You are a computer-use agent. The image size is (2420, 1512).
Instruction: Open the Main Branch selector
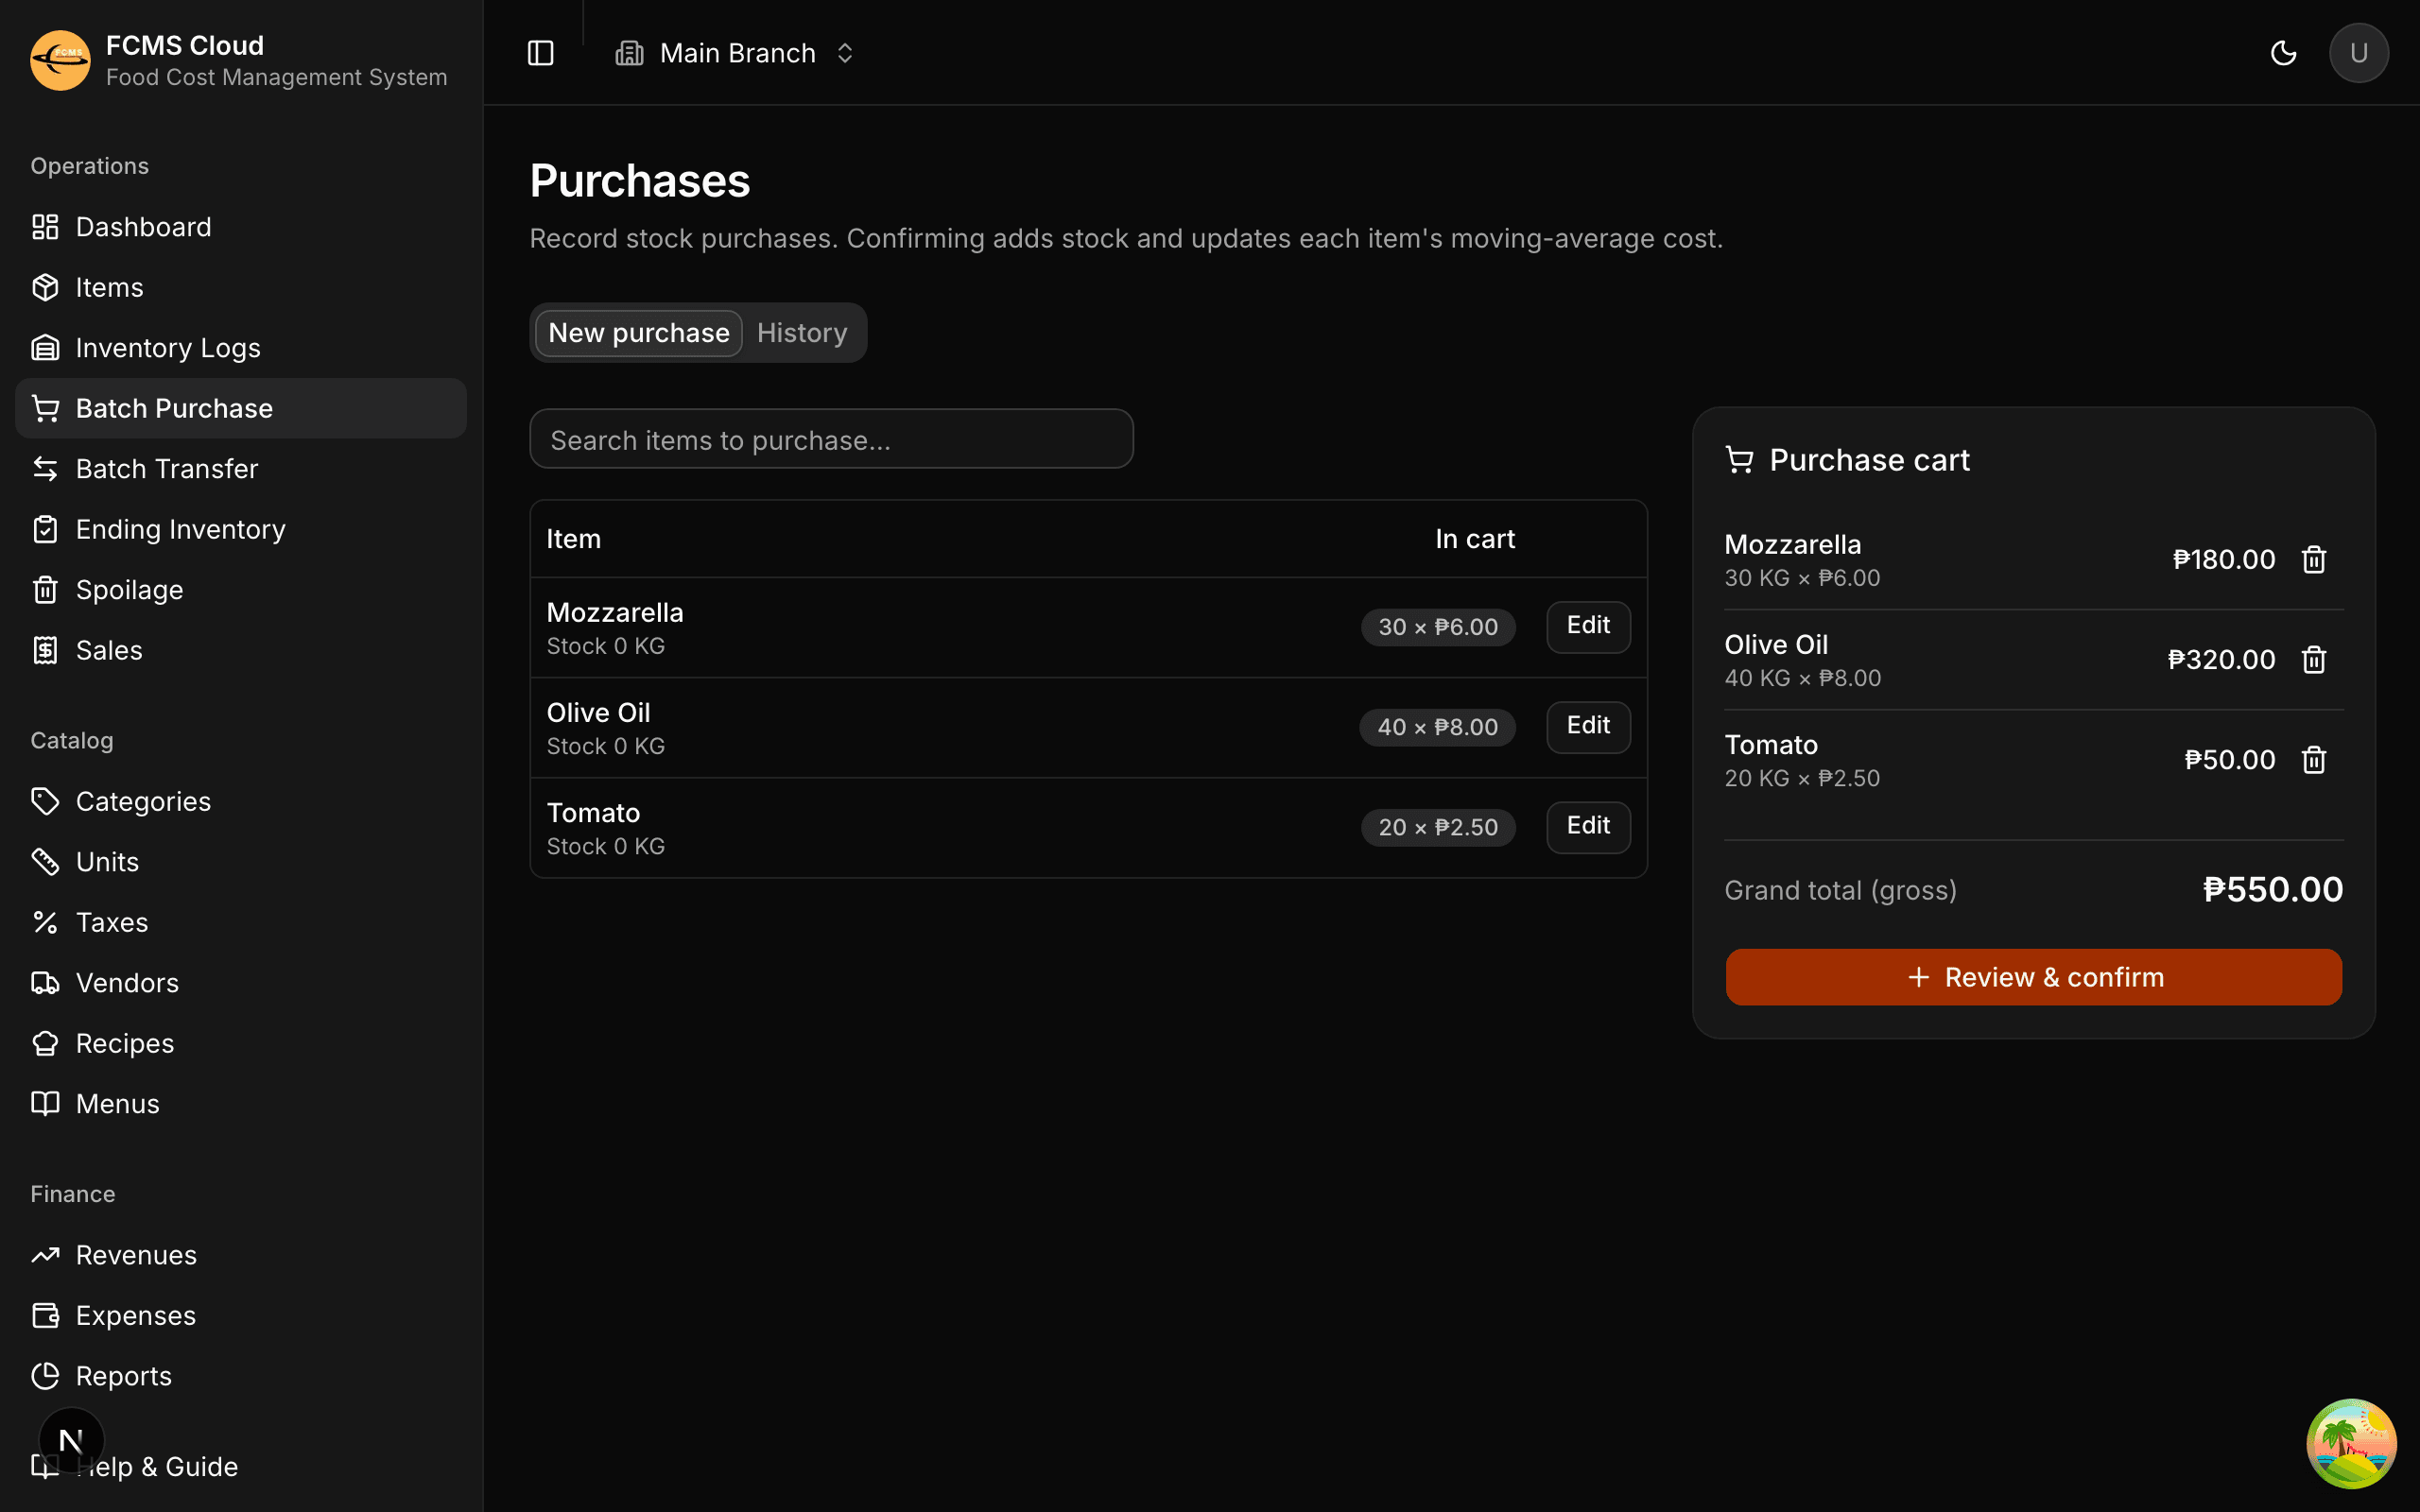click(735, 53)
